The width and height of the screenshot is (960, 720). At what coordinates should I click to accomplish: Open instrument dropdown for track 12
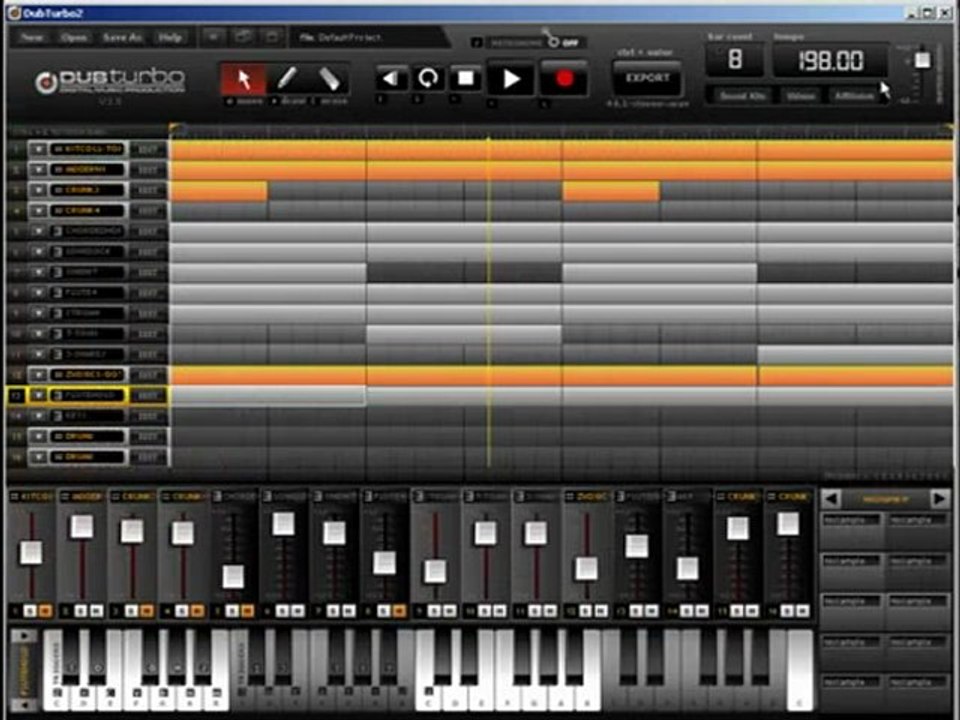pos(38,375)
